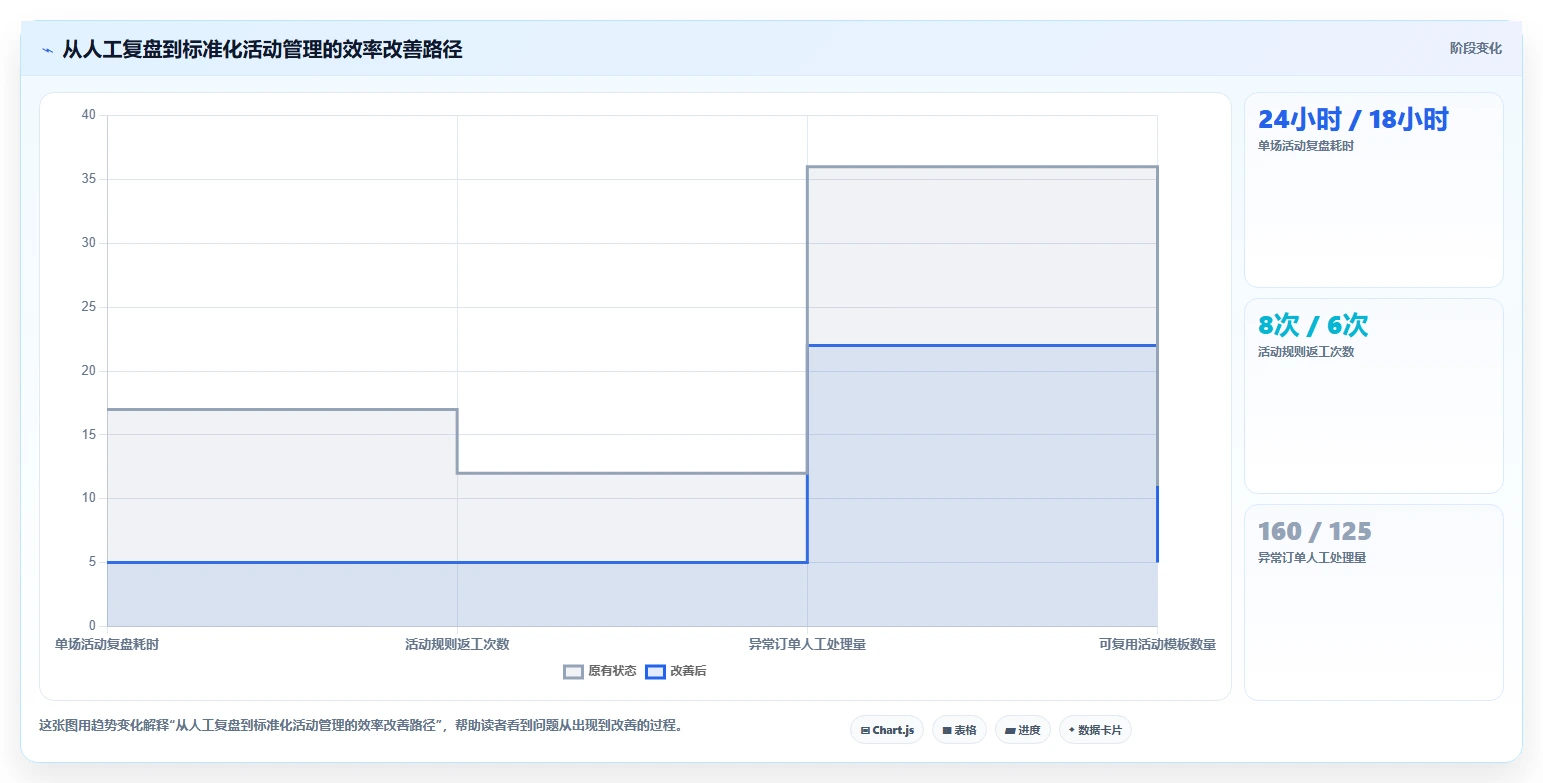
Task: Toggle the 原有状态 legend item
Action: [600, 671]
